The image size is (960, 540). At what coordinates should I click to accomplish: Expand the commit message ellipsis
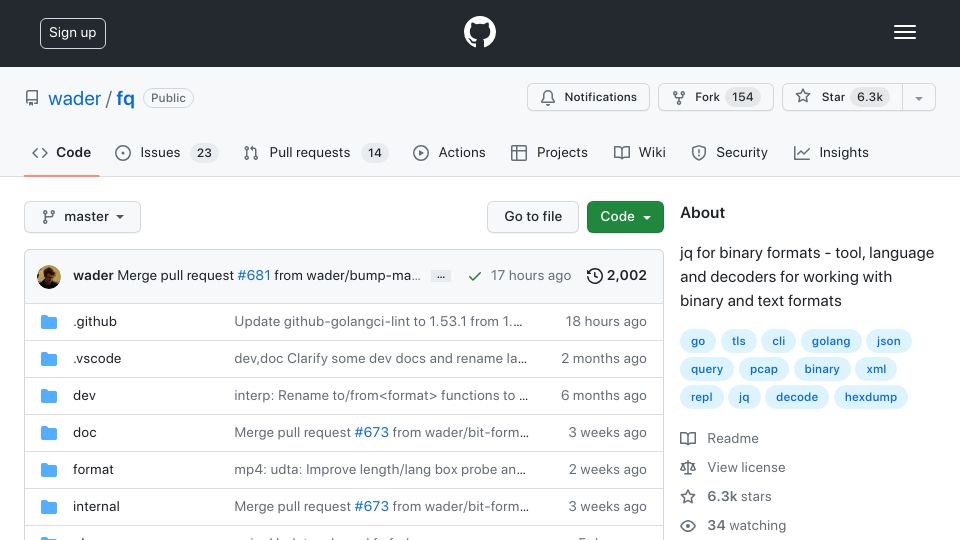(440, 276)
